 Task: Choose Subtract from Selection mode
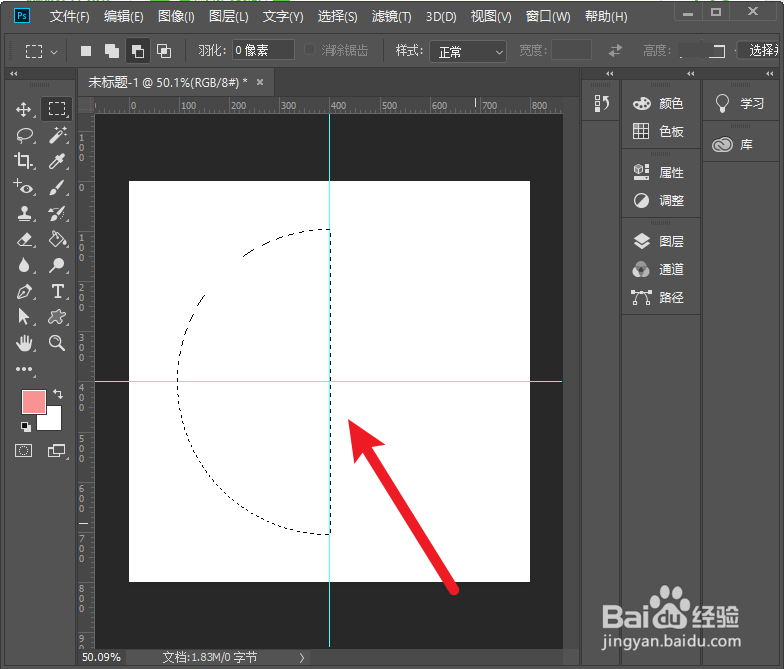(138, 51)
